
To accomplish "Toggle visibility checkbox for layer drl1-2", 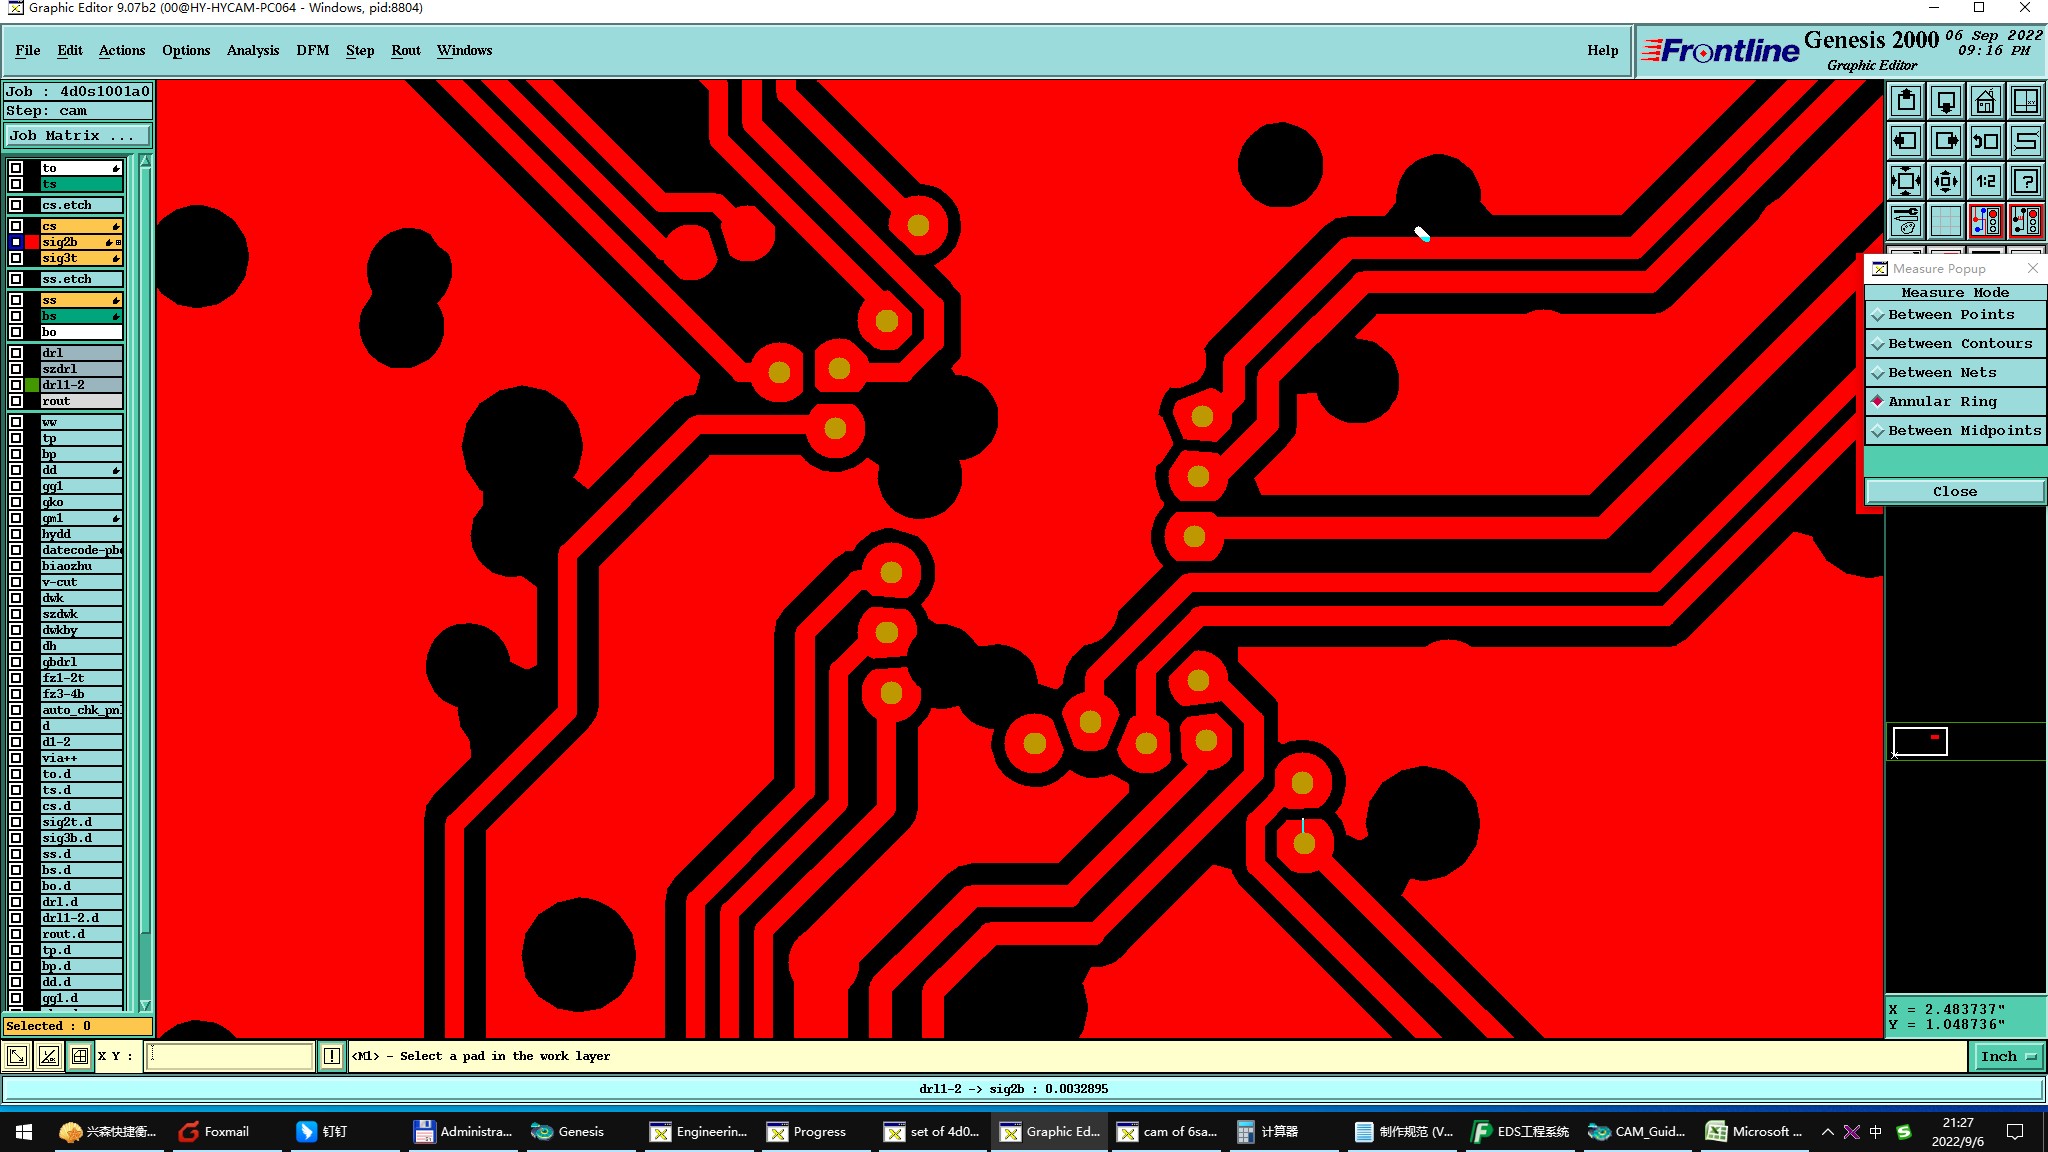I will coord(16,385).
